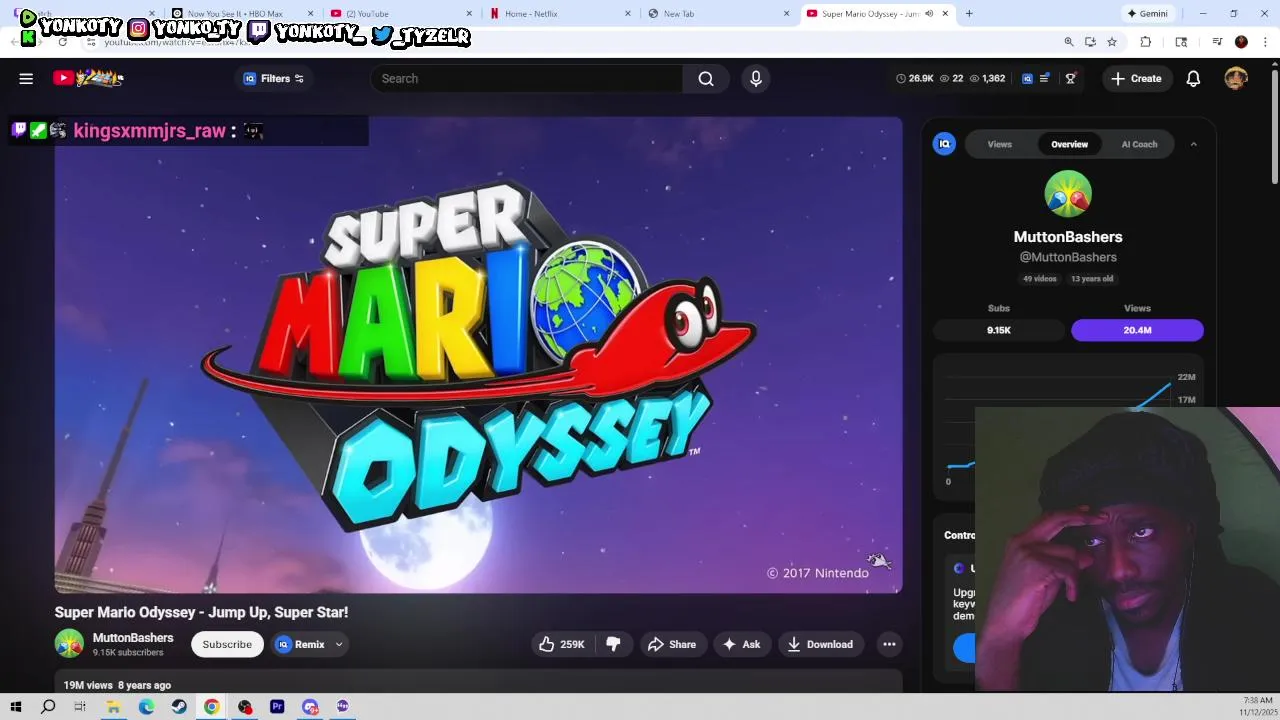Screen dimensions: 1280x720
Task: Open the vidIQ Filters dropdown
Action: pos(273,78)
